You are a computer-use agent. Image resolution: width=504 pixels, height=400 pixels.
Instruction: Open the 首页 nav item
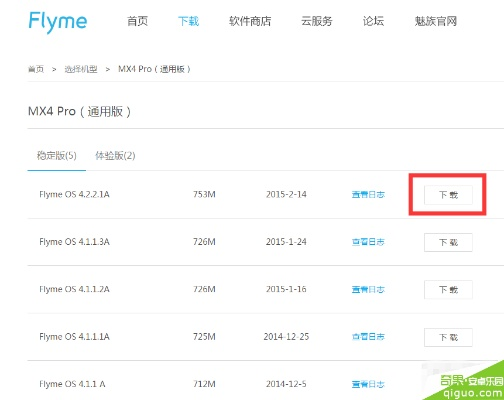click(137, 21)
